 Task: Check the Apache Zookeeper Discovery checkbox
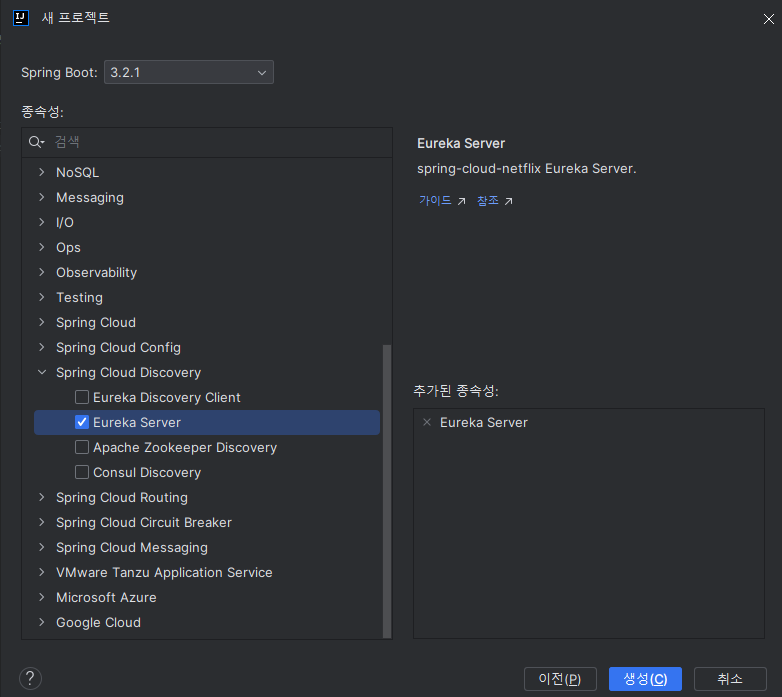click(82, 447)
